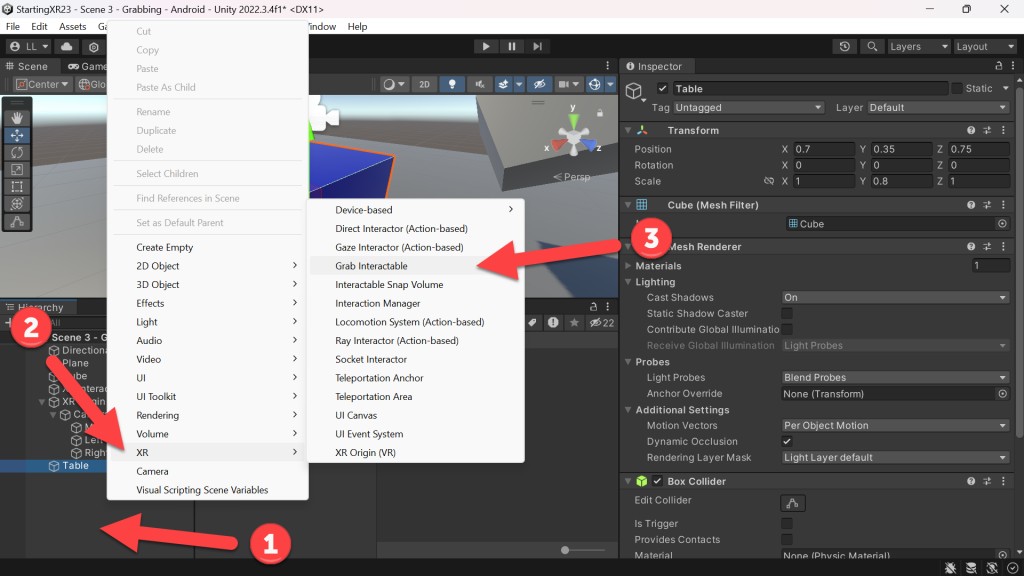Open the Layer dropdown

click(938, 107)
